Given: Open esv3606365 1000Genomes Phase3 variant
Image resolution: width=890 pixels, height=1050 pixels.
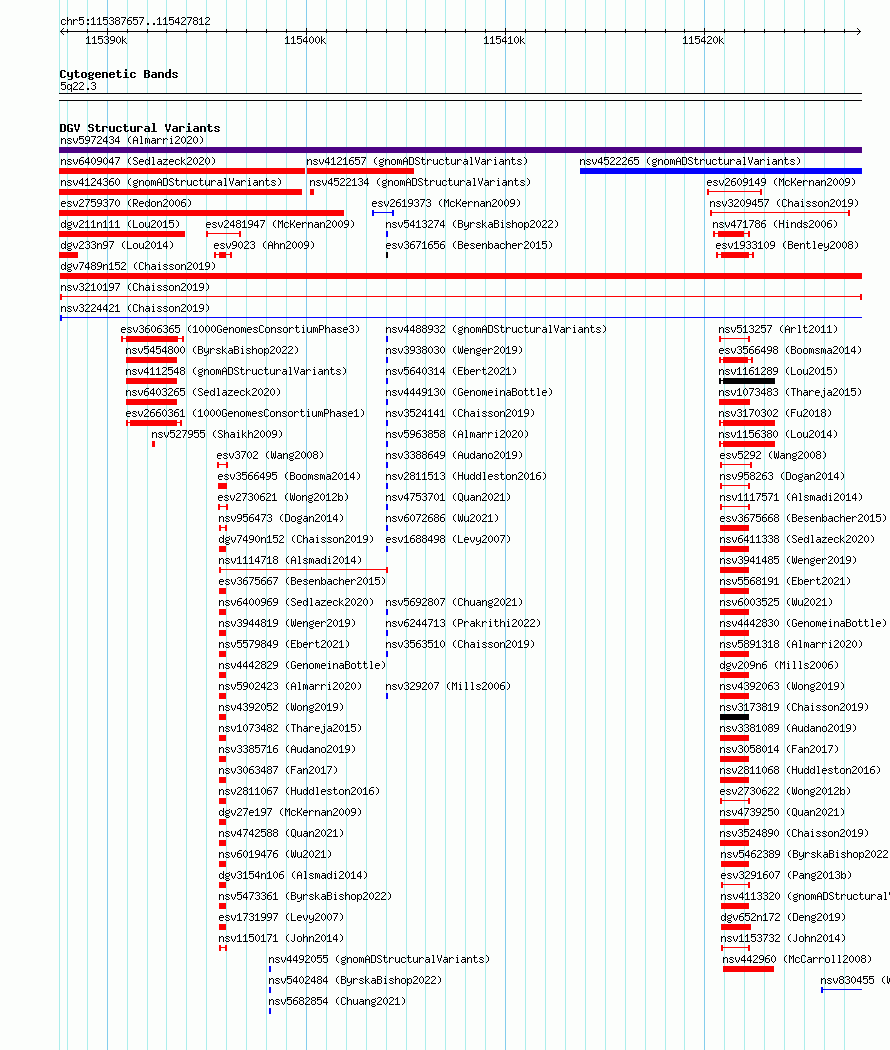Looking at the screenshot, I should pyautogui.click(x=240, y=329).
